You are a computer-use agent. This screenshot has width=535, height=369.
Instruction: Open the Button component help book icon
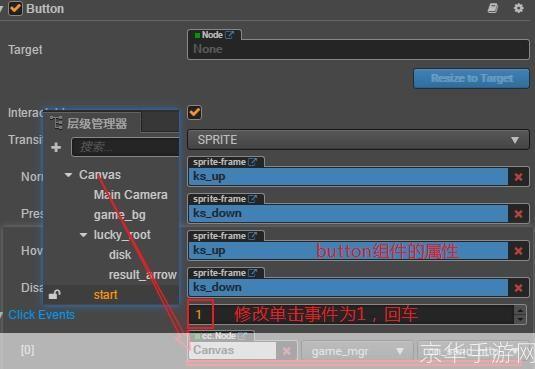(492, 8)
